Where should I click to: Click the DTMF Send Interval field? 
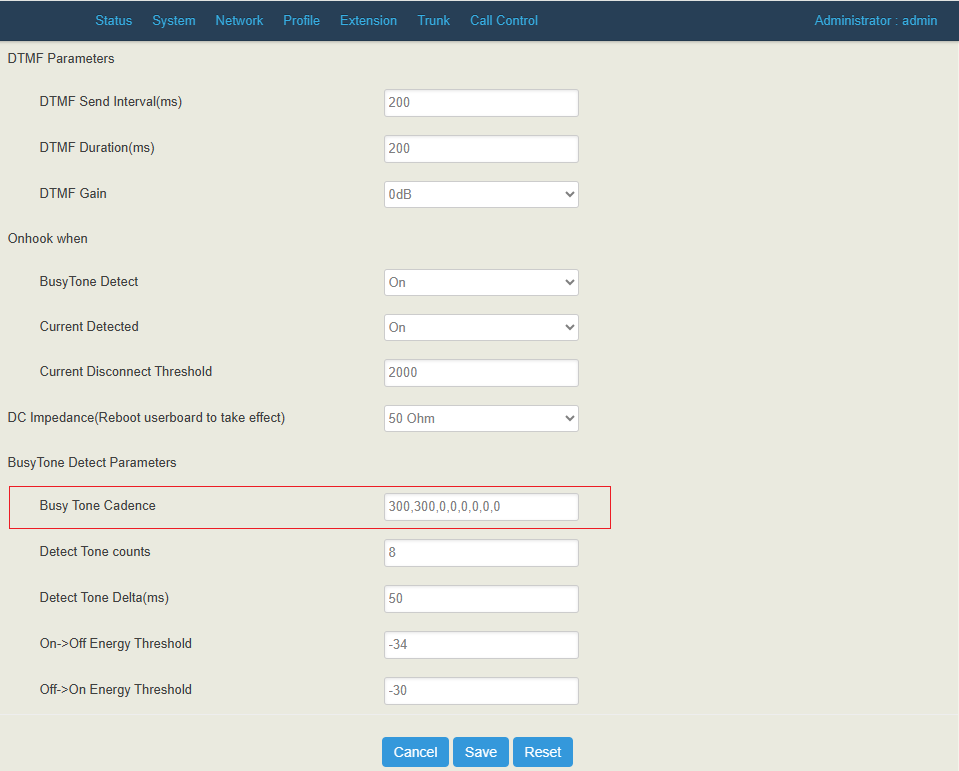coord(481,102)
